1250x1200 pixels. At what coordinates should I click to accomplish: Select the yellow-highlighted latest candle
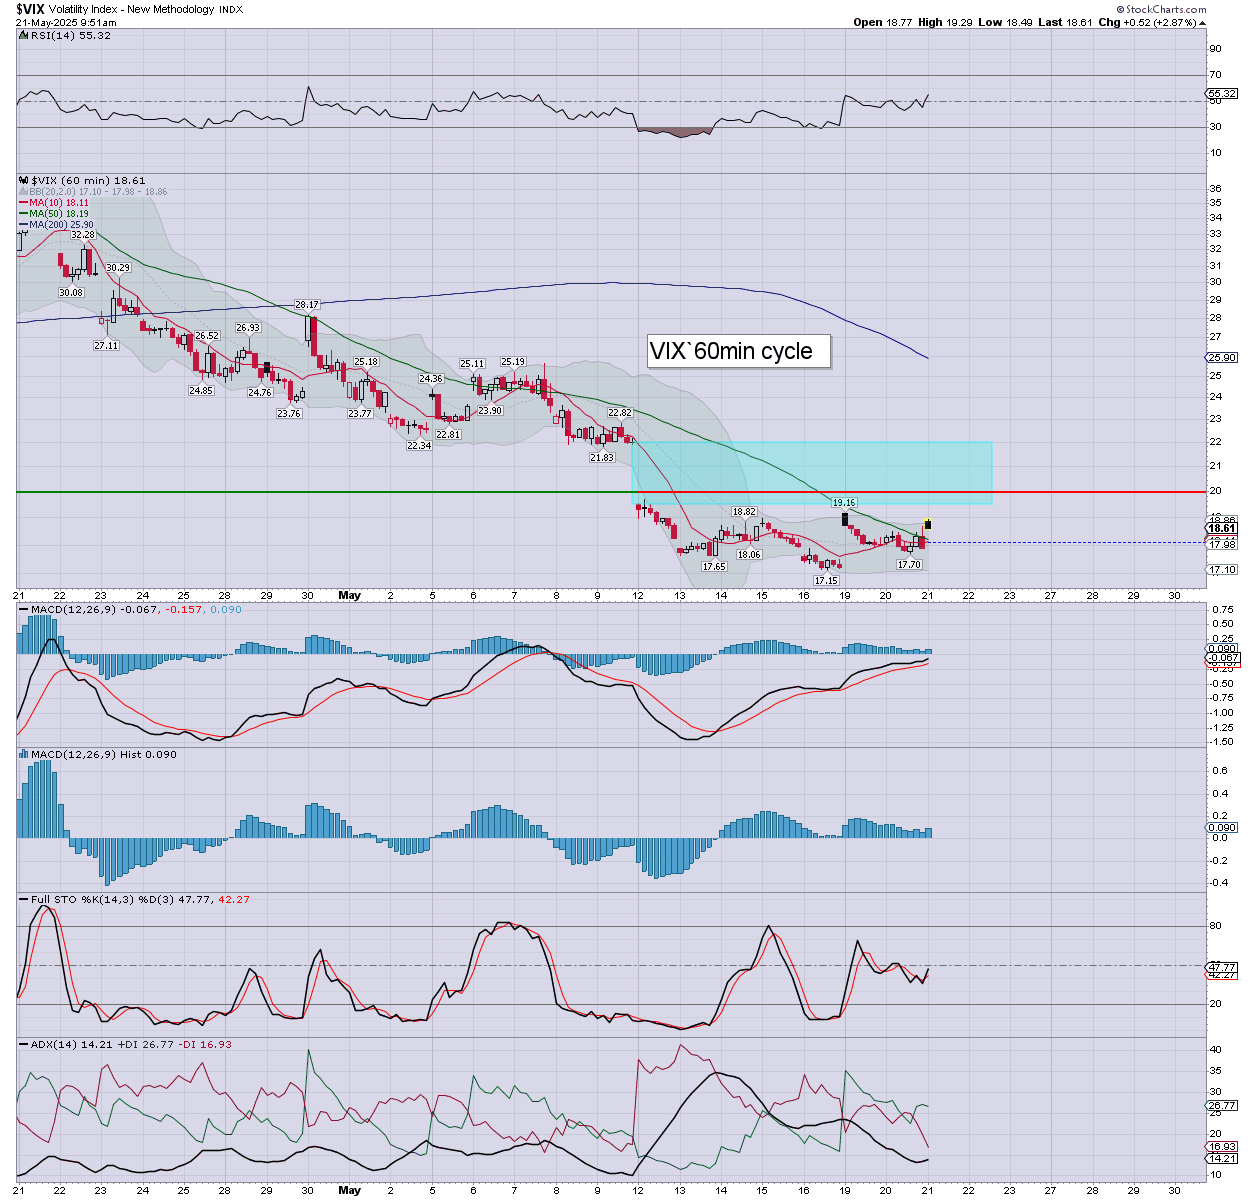point(928,524)
